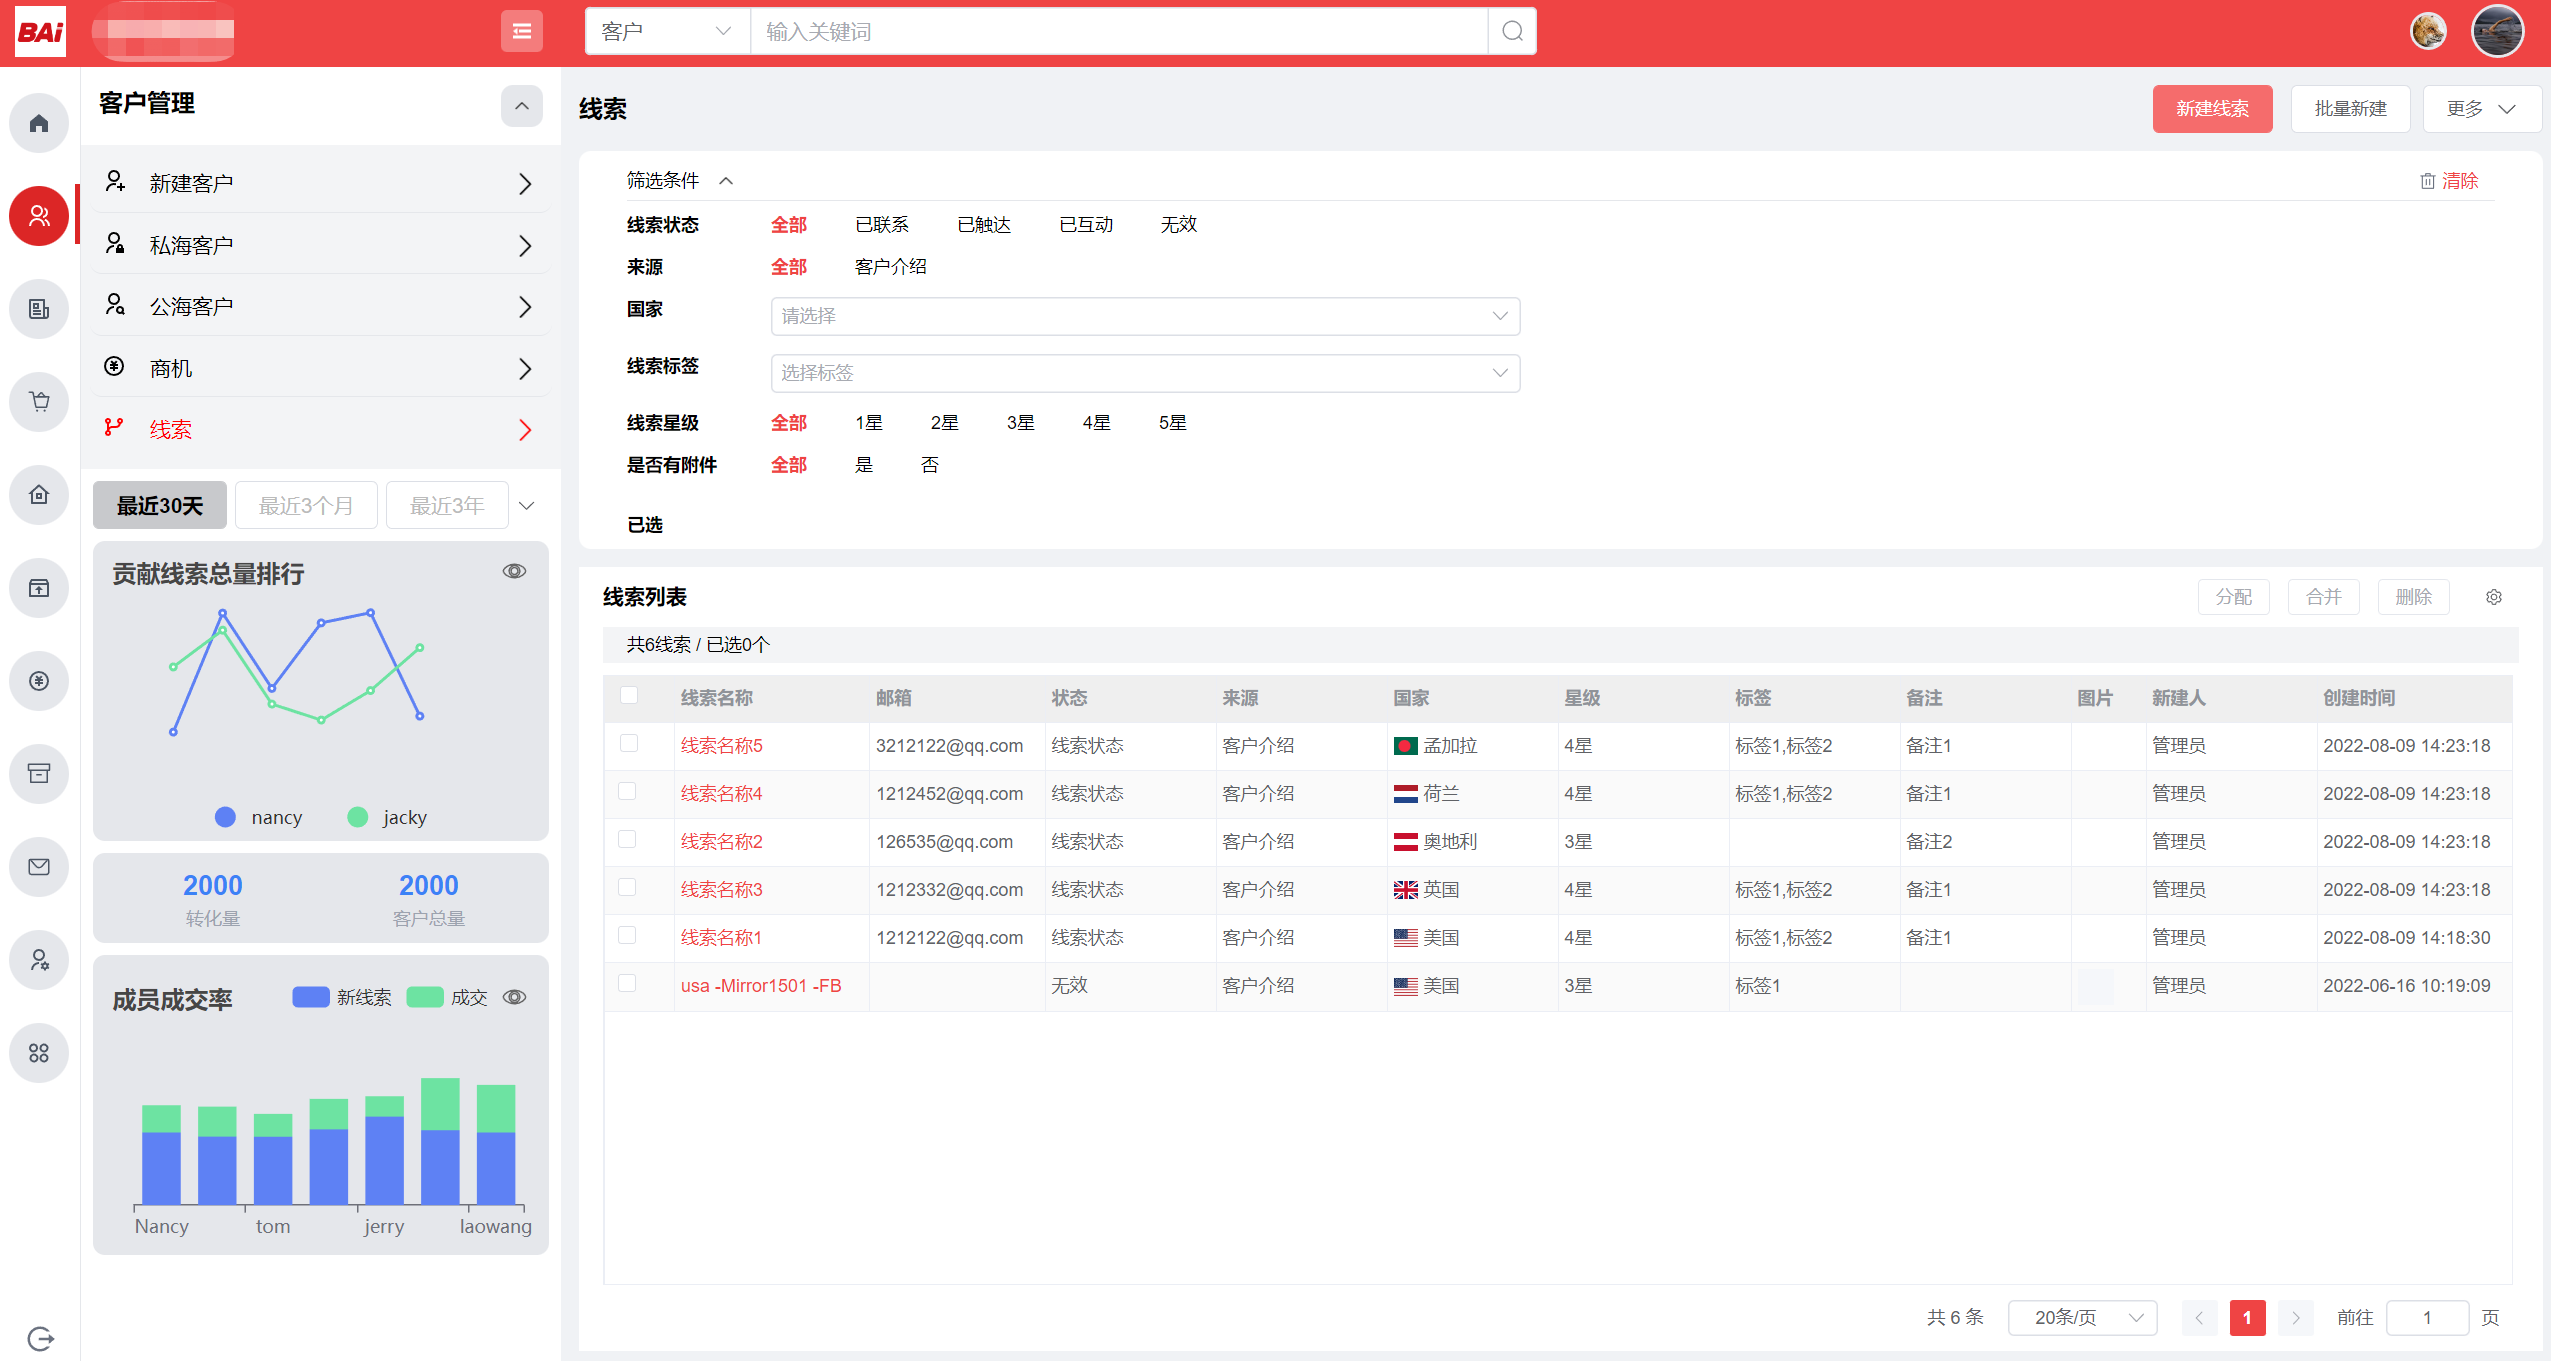2551x1361 pixels.
Task: Focus the 输入关键词 search field
Action: click(x=1119, y=31)
